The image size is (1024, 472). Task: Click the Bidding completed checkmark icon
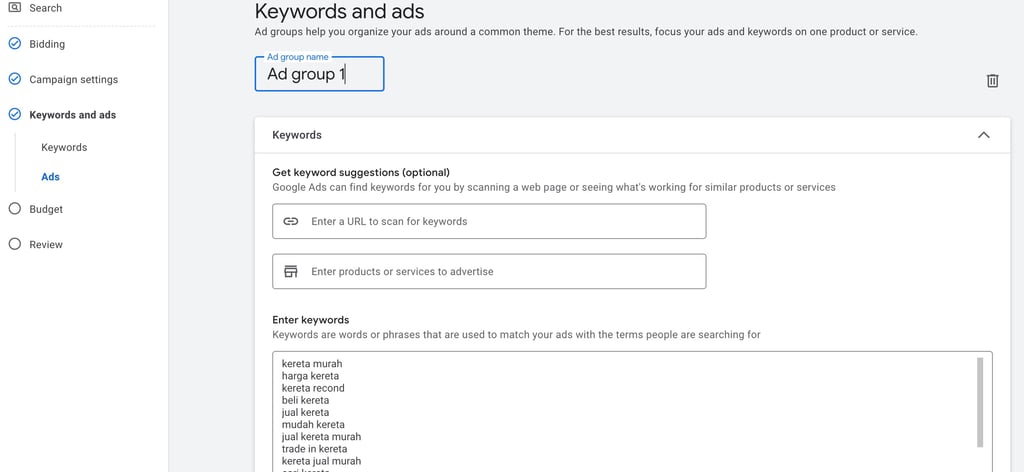pyautogui.click(x=14, y=44)
